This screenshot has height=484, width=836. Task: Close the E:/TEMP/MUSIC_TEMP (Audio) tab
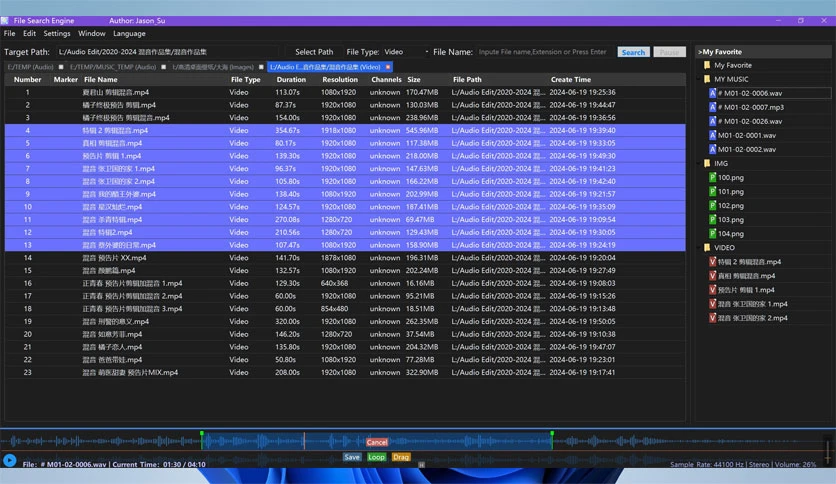(164, 67)
